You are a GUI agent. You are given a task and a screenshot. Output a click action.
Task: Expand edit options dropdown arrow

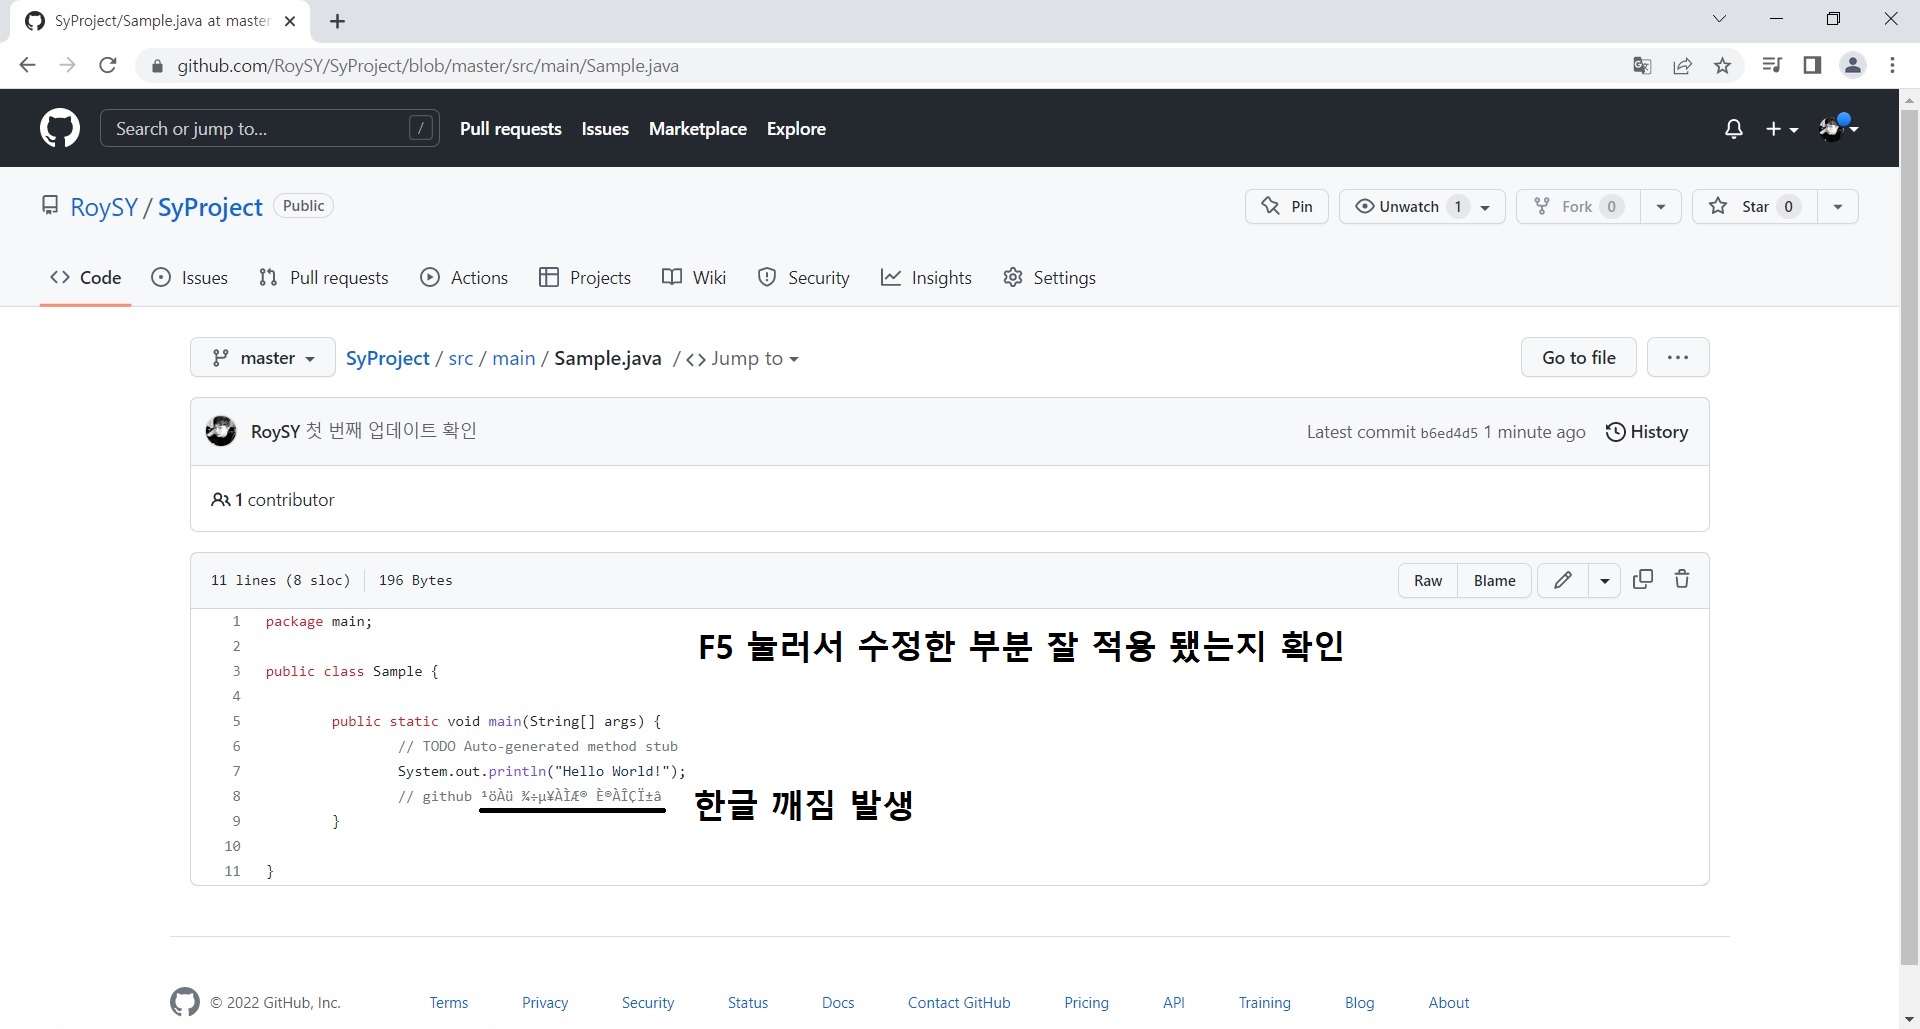pyautogui.click(x=1605, y=580)
